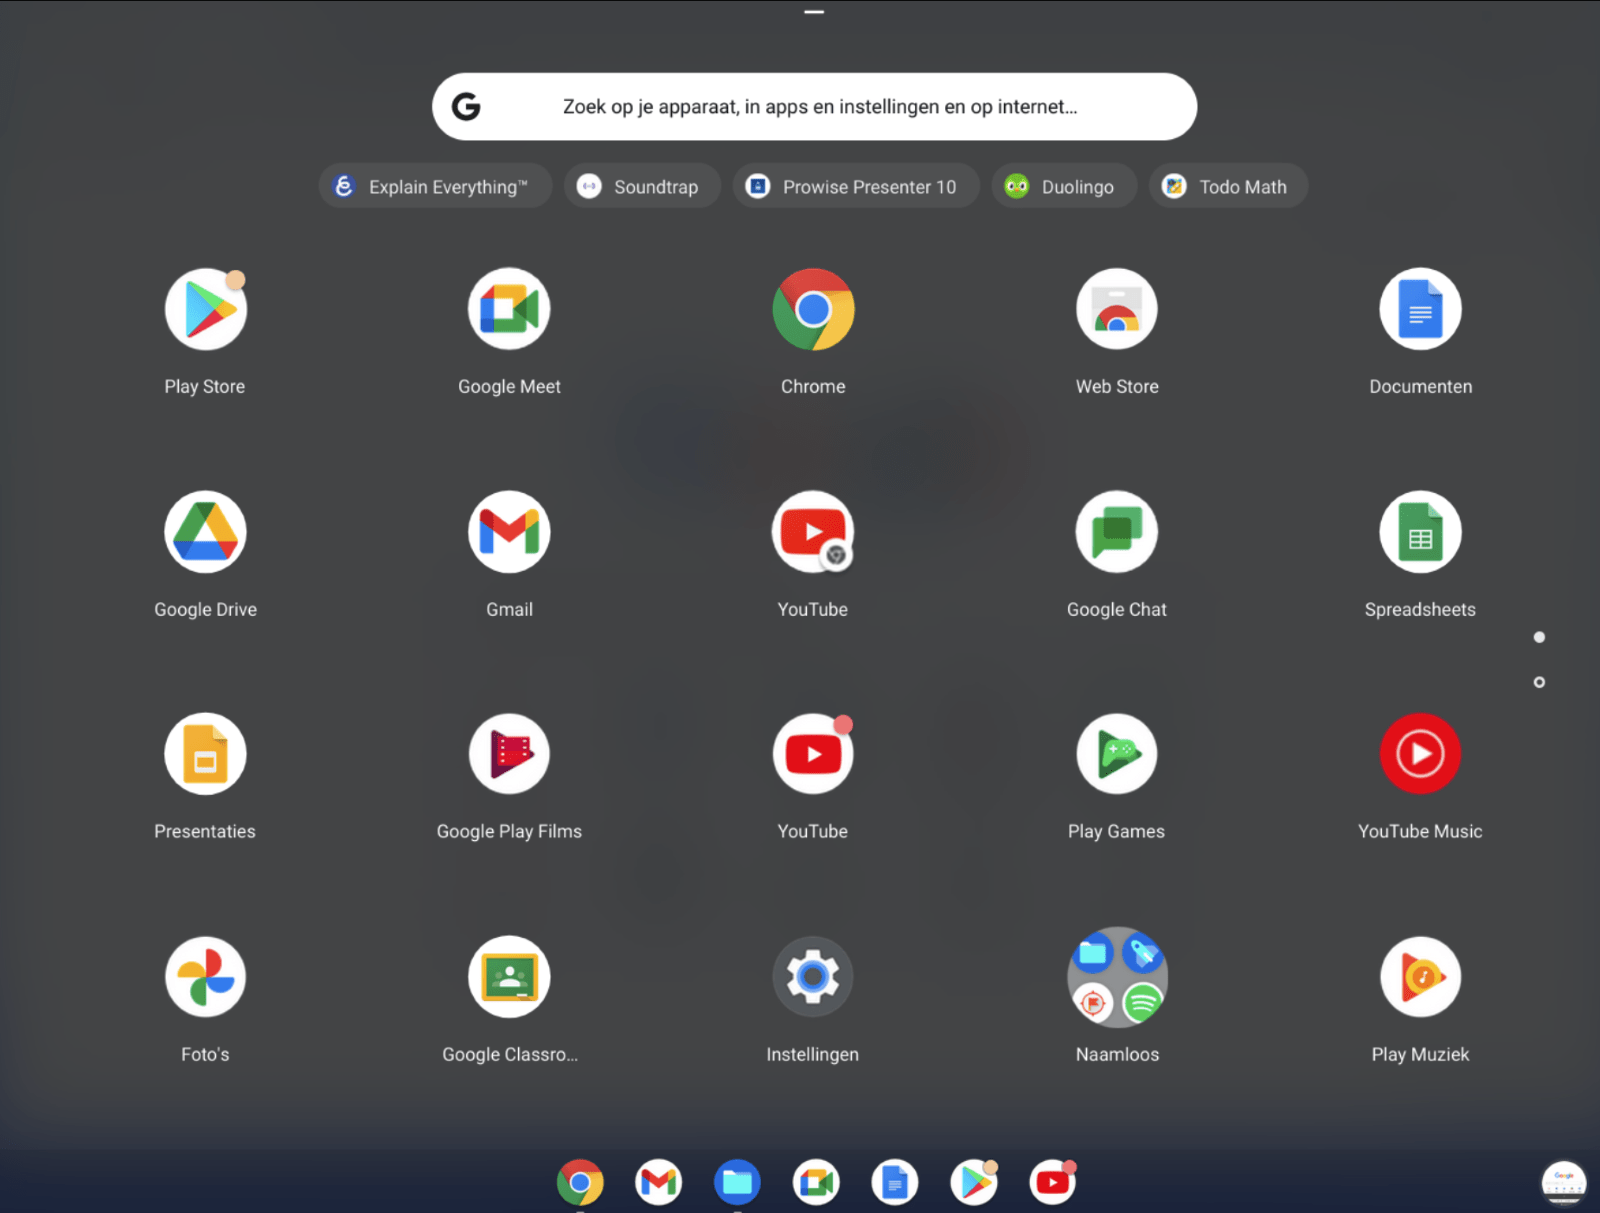Open the Play Store app in launcher grid
This screenshot has height=1213, width=1600.
(205, 310)
